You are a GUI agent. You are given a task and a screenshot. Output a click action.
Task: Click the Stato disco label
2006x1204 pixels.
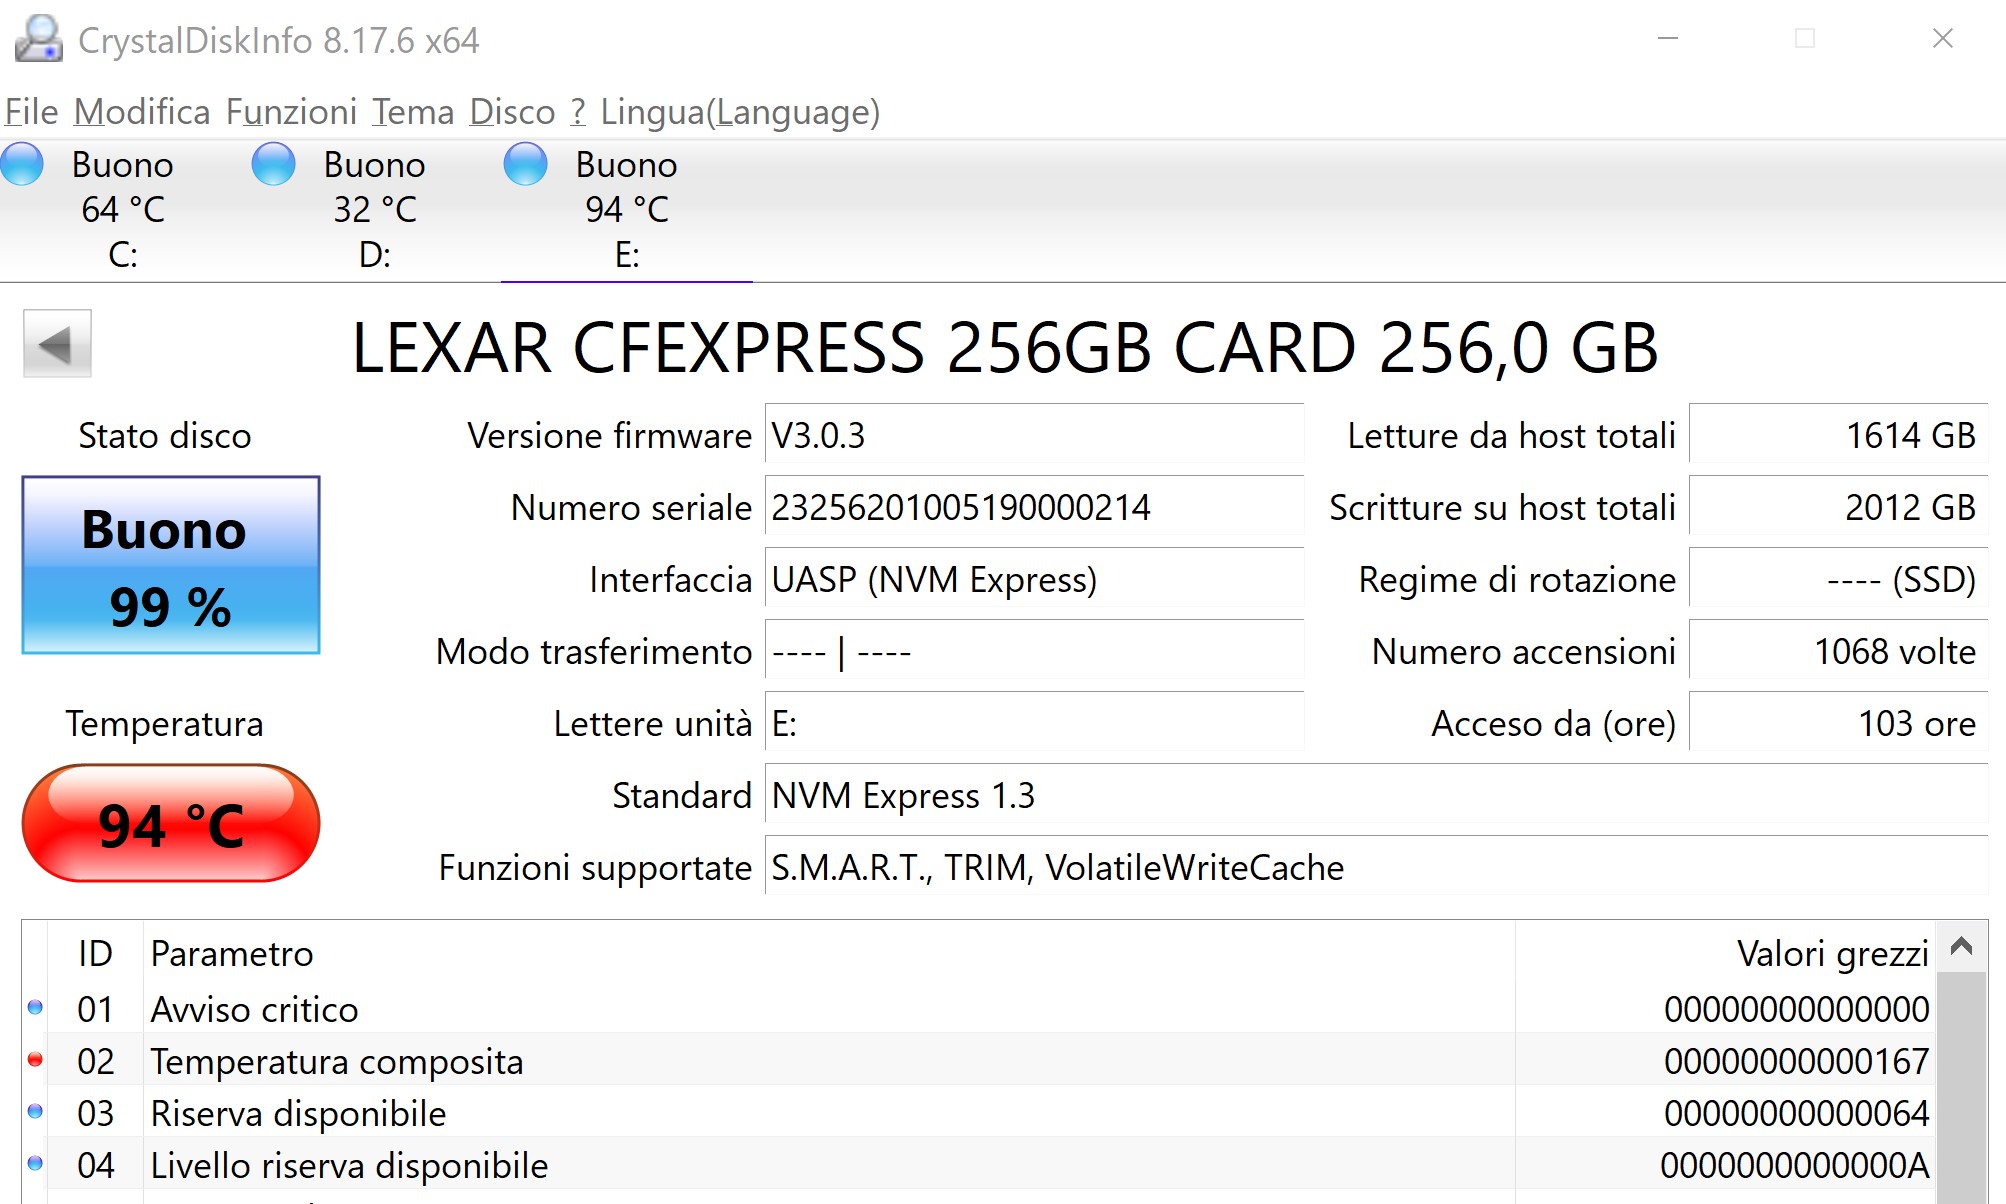click(x=165, y=435)
